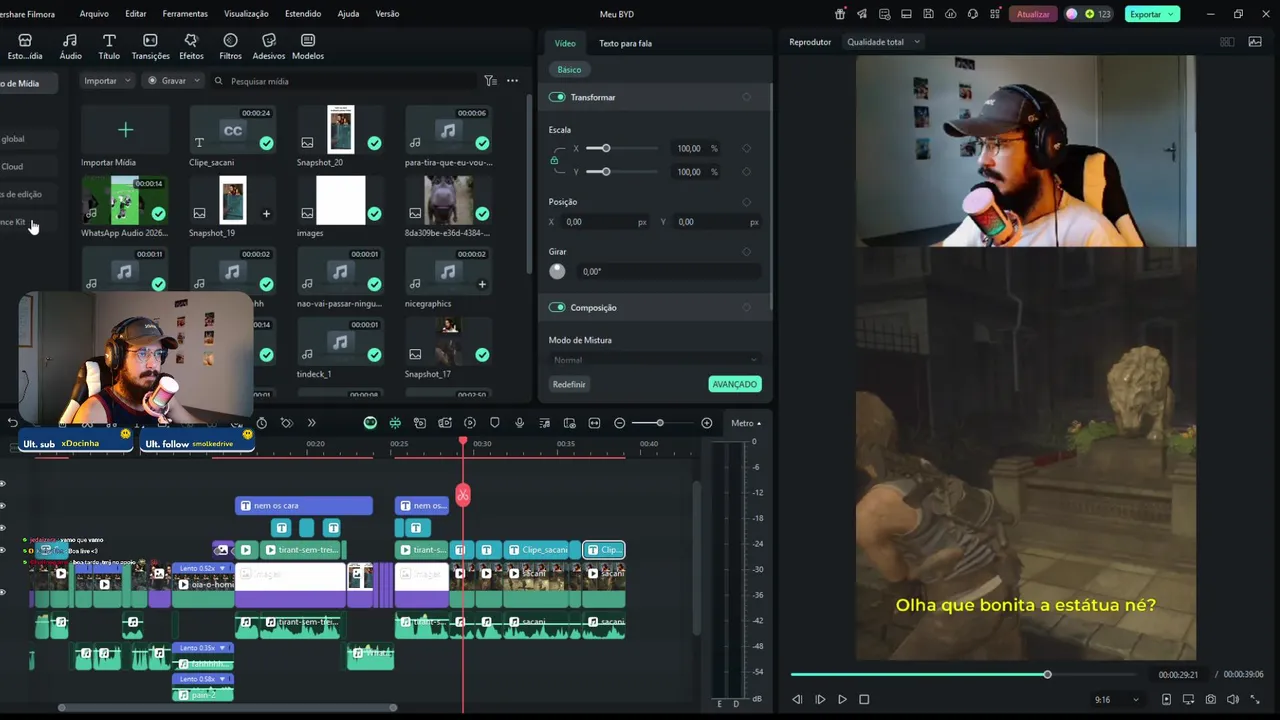
Task: Switch to Texto para fala tab
Action: pos(625,43)
